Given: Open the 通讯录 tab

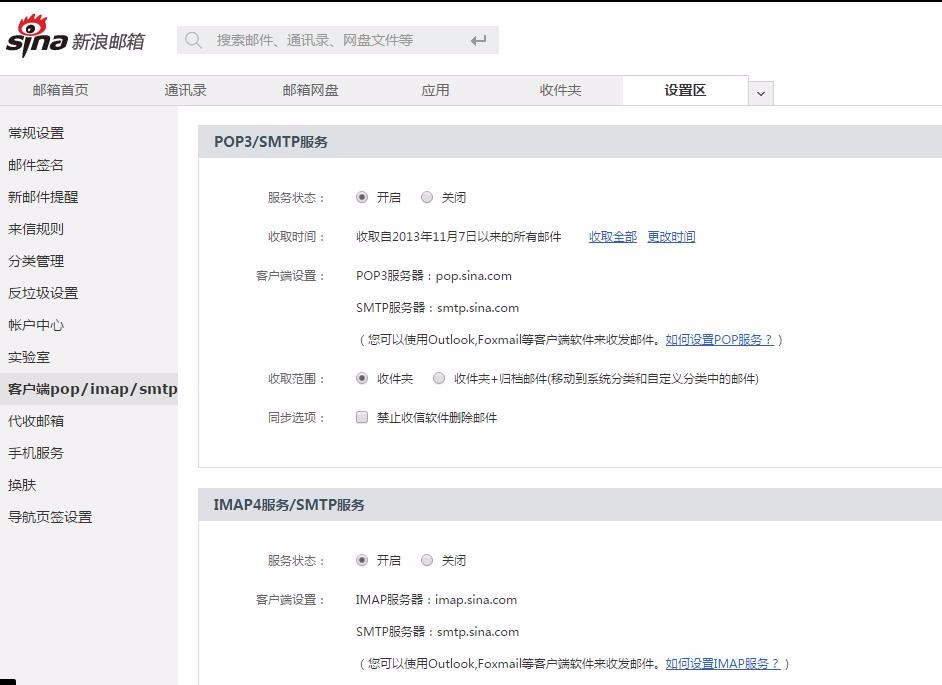Looking at the screenshot, I should point(185,90).
